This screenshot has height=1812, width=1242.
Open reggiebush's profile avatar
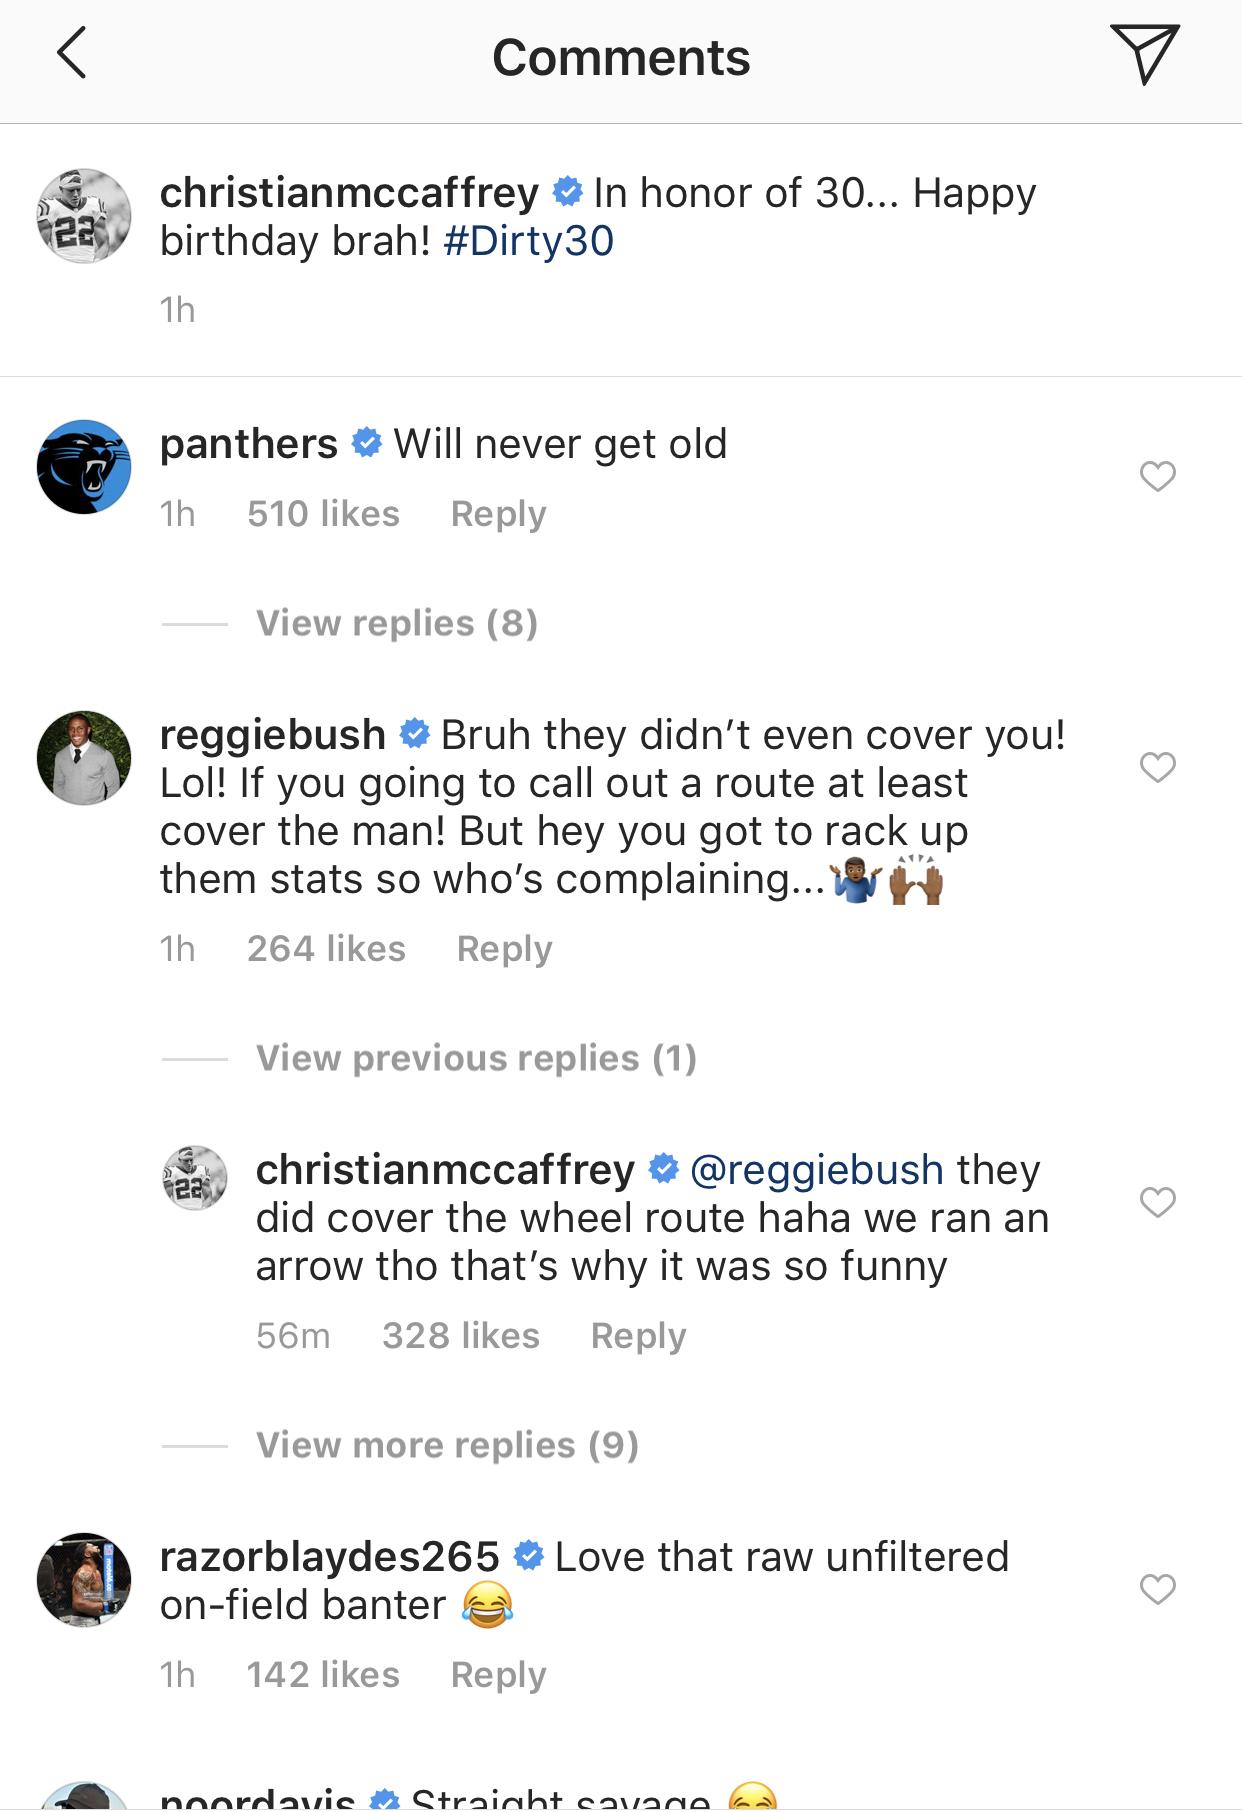(84, 758)
